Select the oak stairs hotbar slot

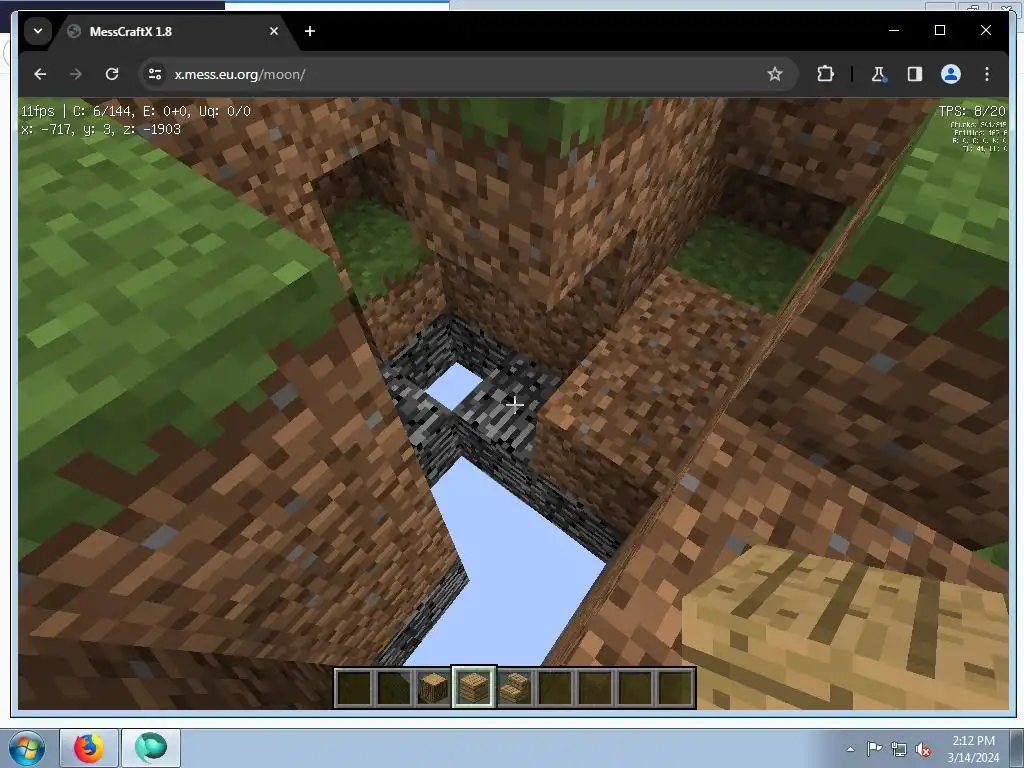[x=515, y=688]
